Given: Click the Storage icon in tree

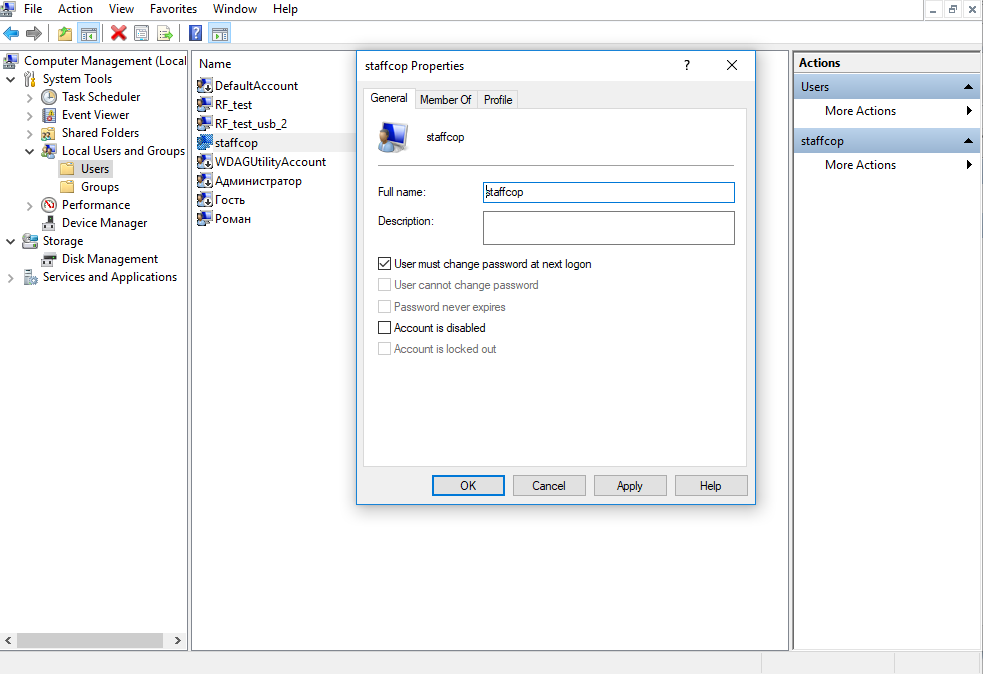Looking at the screenshot, I should [30, 241].
